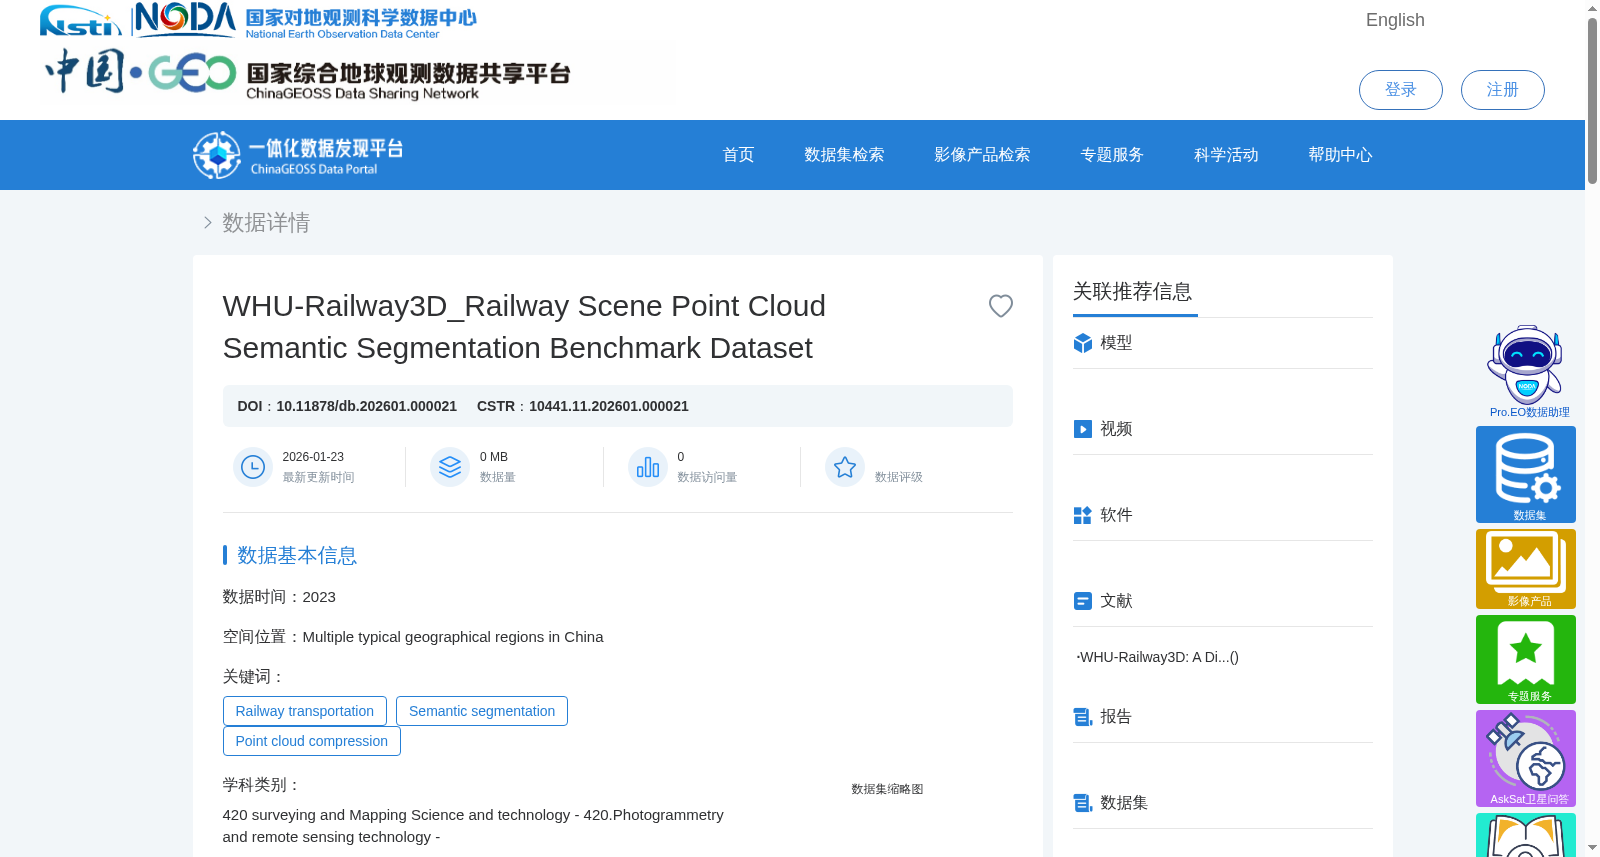Select the Semantic segmentation keyword tag
1600x857 pixels.
(482, 711)
